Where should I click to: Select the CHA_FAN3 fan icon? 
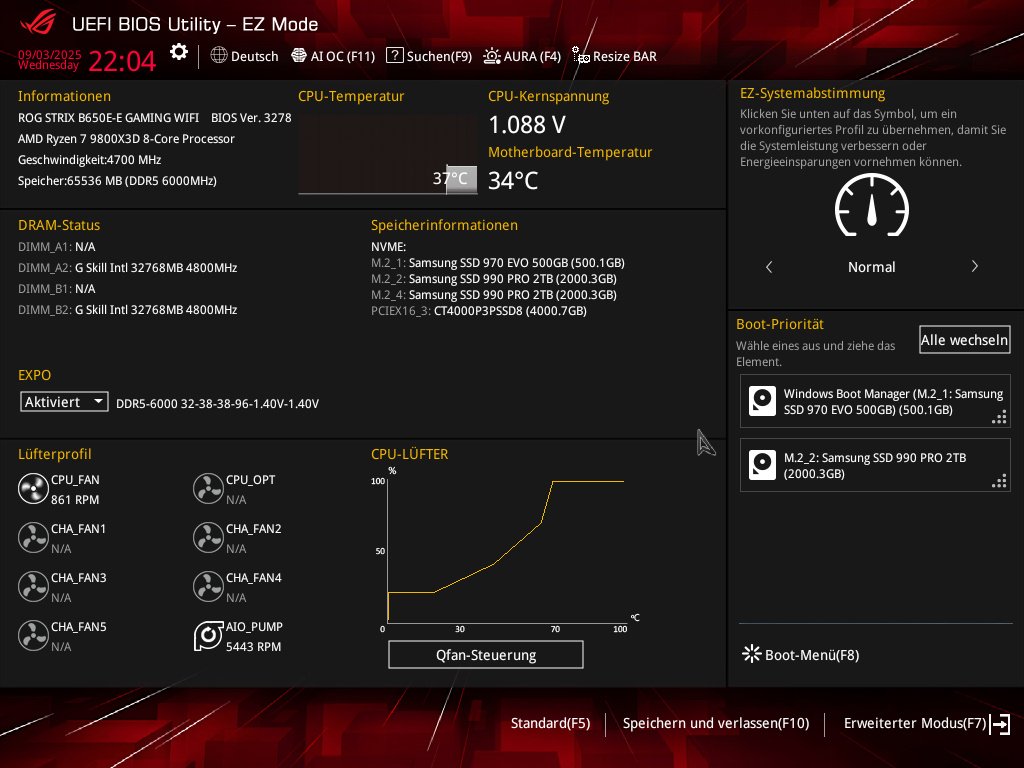pyautogui.click(x=33, y=587)
